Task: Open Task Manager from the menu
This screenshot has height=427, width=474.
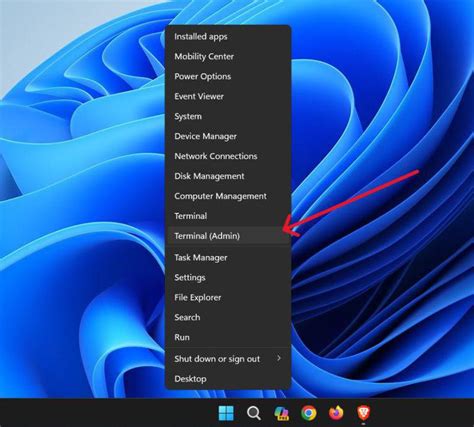Action: click(228, 258)
